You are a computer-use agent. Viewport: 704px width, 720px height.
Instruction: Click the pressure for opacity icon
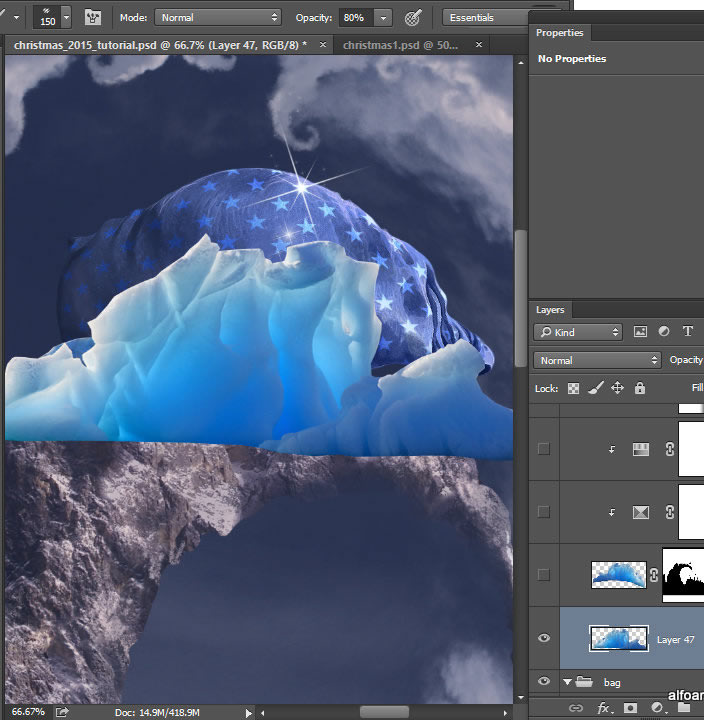[x=412, y=17]
